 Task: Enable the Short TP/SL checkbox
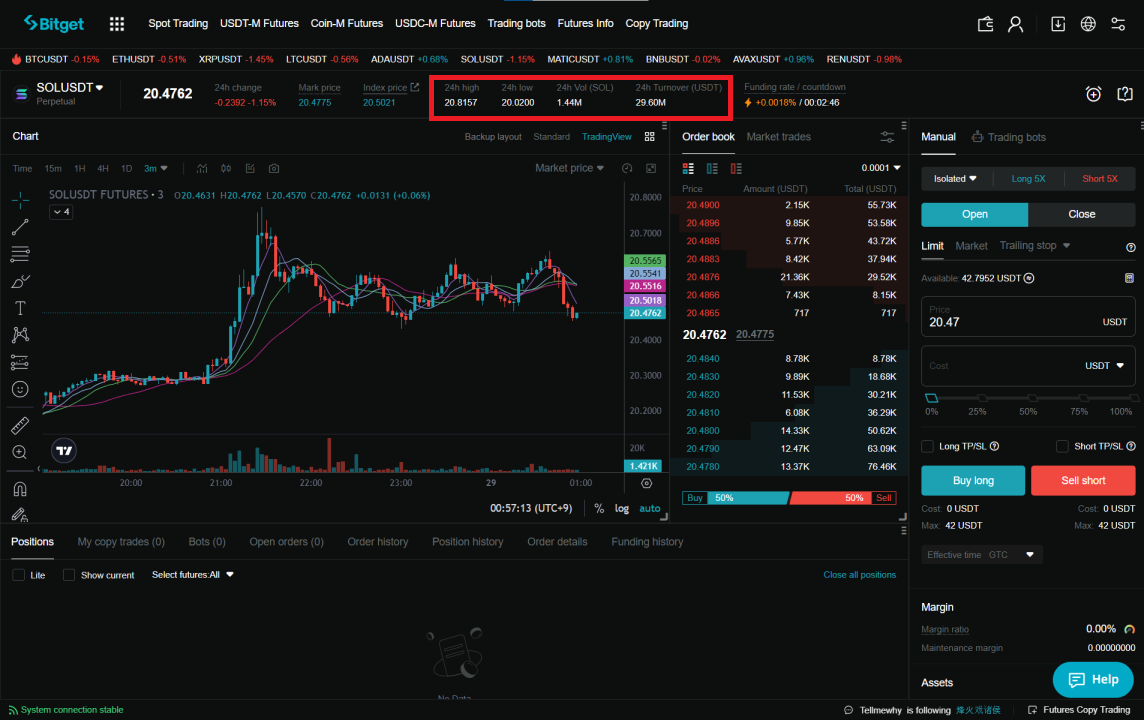pyautogui.click(x=1062, y=446)
